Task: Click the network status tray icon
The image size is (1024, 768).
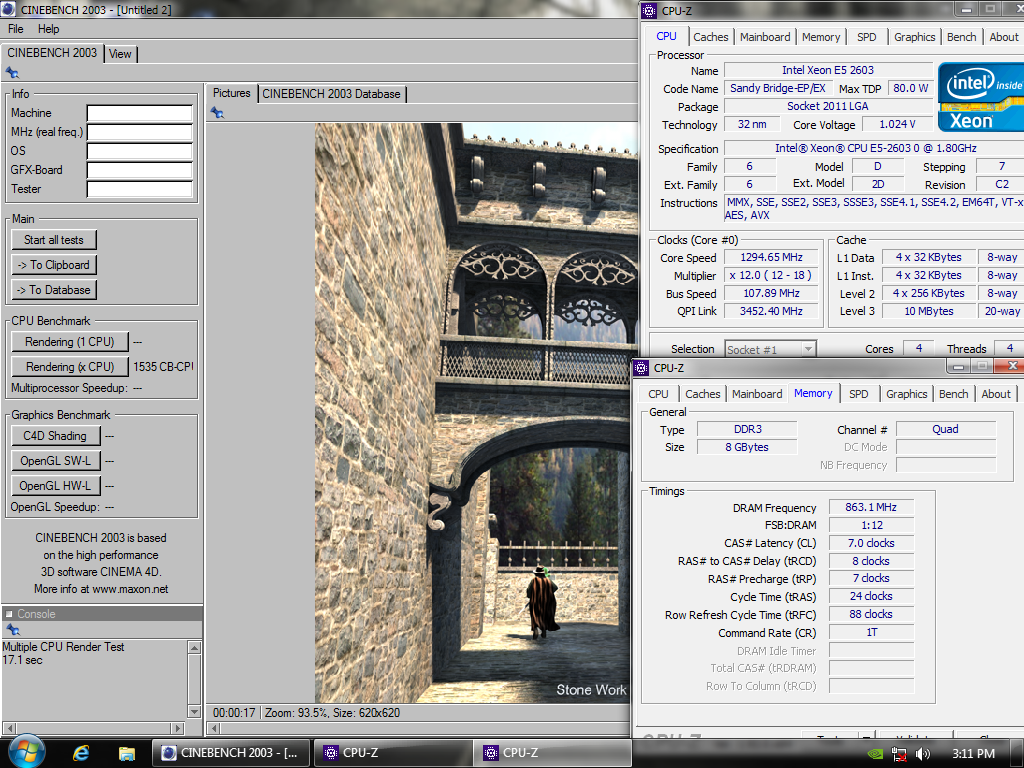Action: pos(899,754)
